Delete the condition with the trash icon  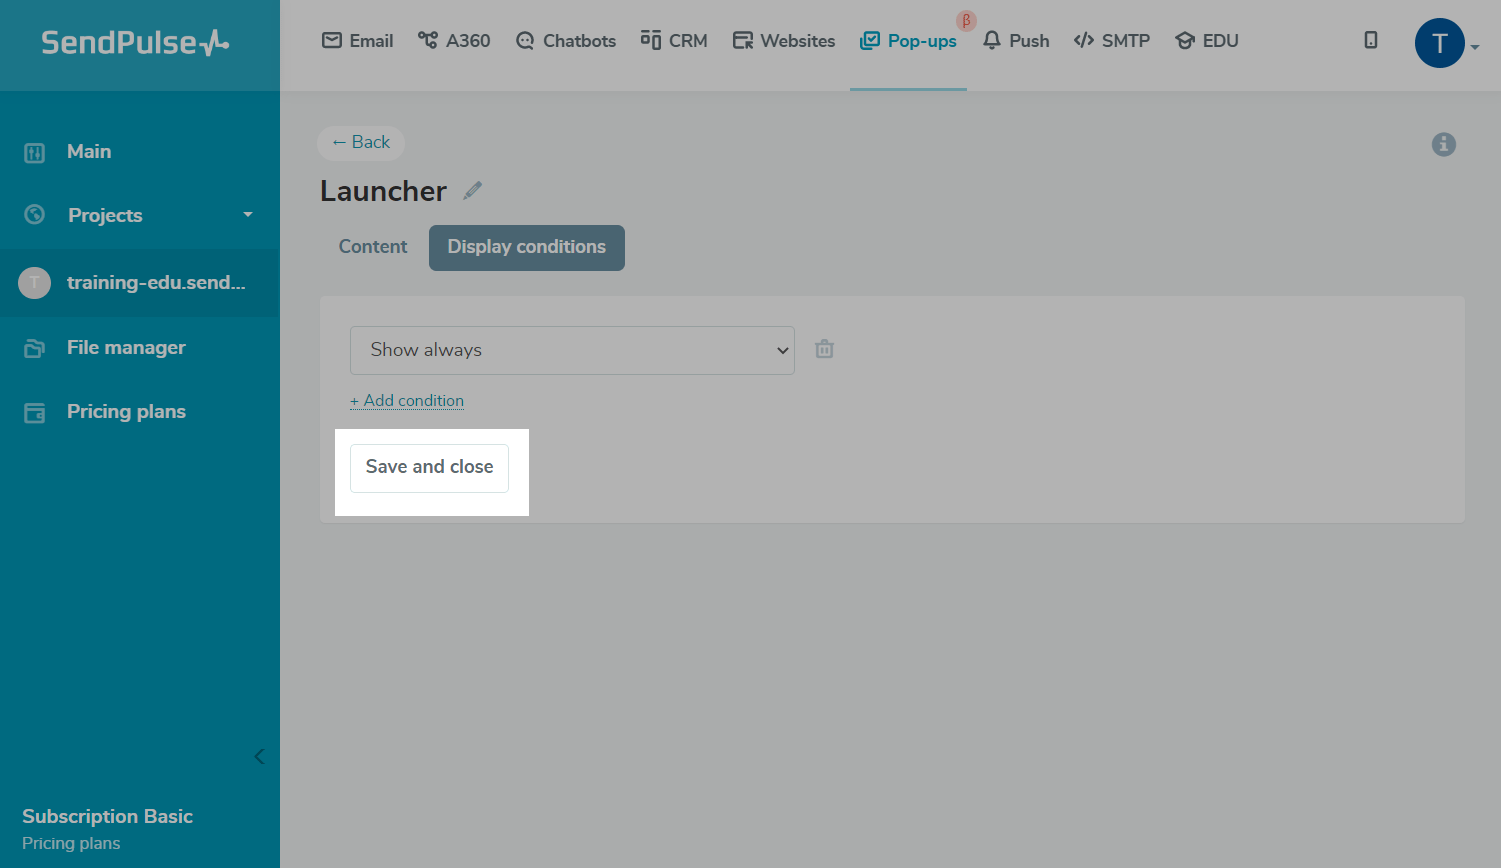[824, 349]
